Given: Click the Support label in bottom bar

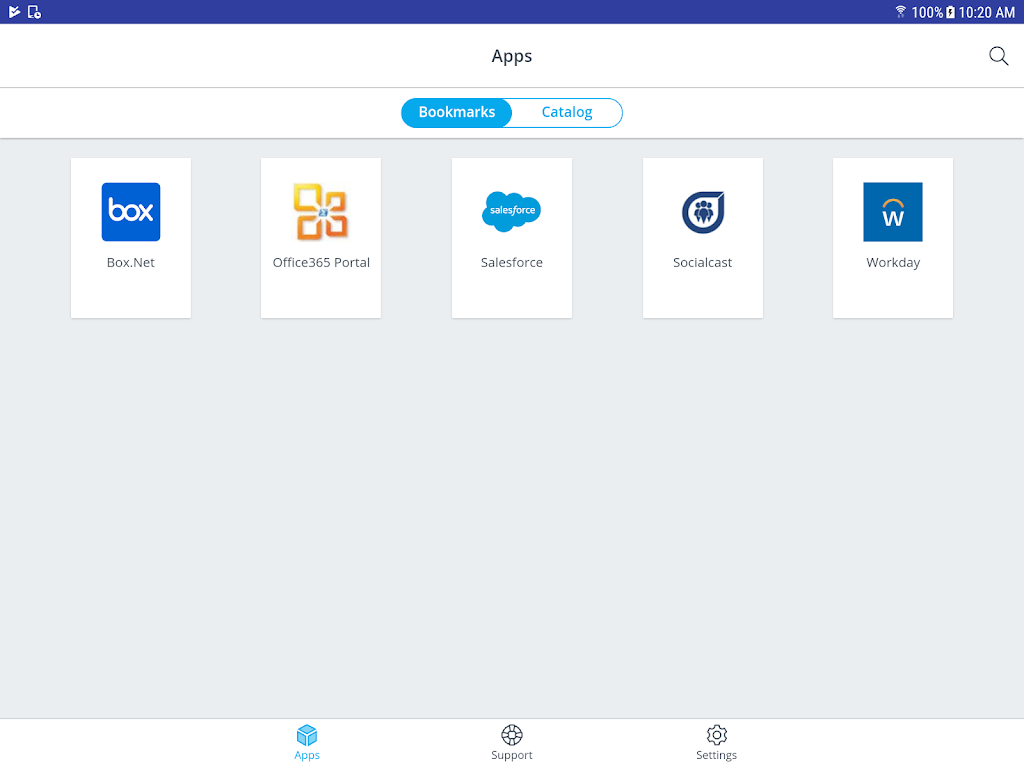Looking at the screenshot, I should tap(511, 755).
